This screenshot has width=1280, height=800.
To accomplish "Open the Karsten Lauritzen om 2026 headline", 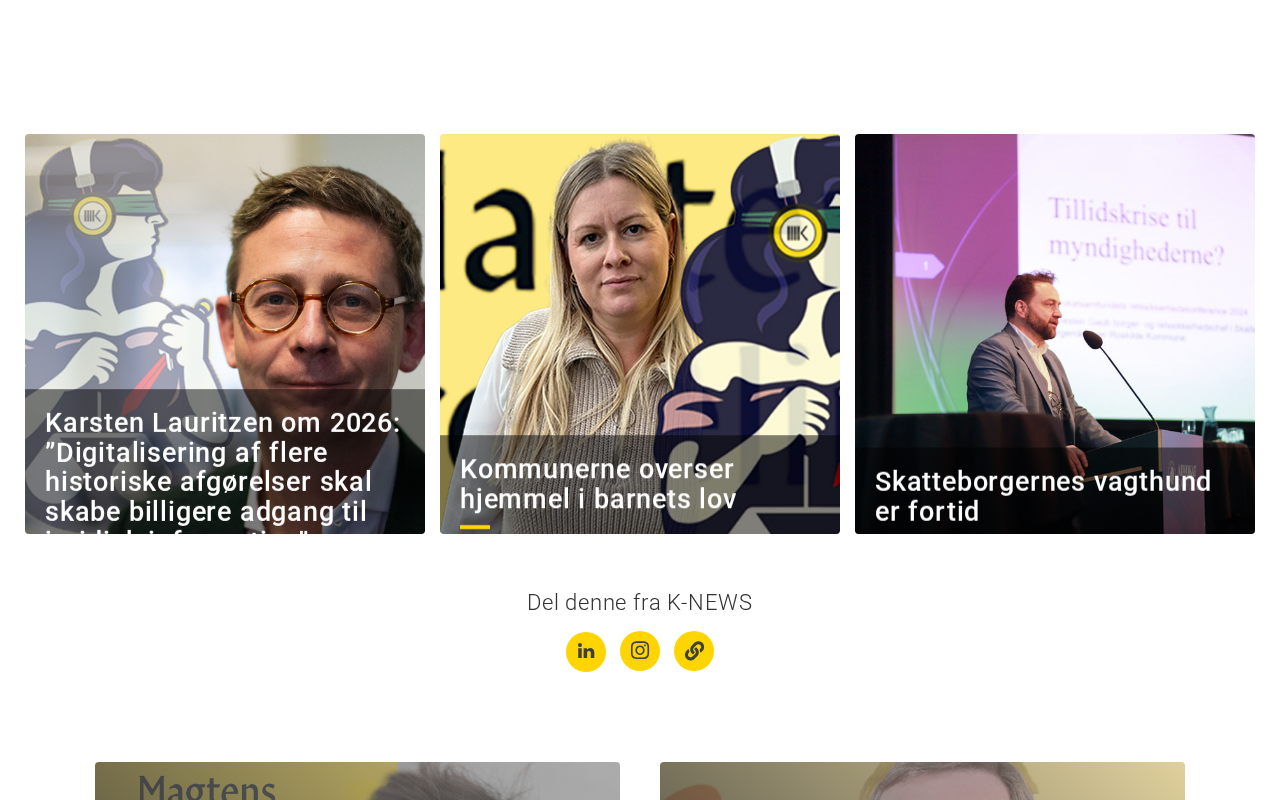I will tap(223, 468).
